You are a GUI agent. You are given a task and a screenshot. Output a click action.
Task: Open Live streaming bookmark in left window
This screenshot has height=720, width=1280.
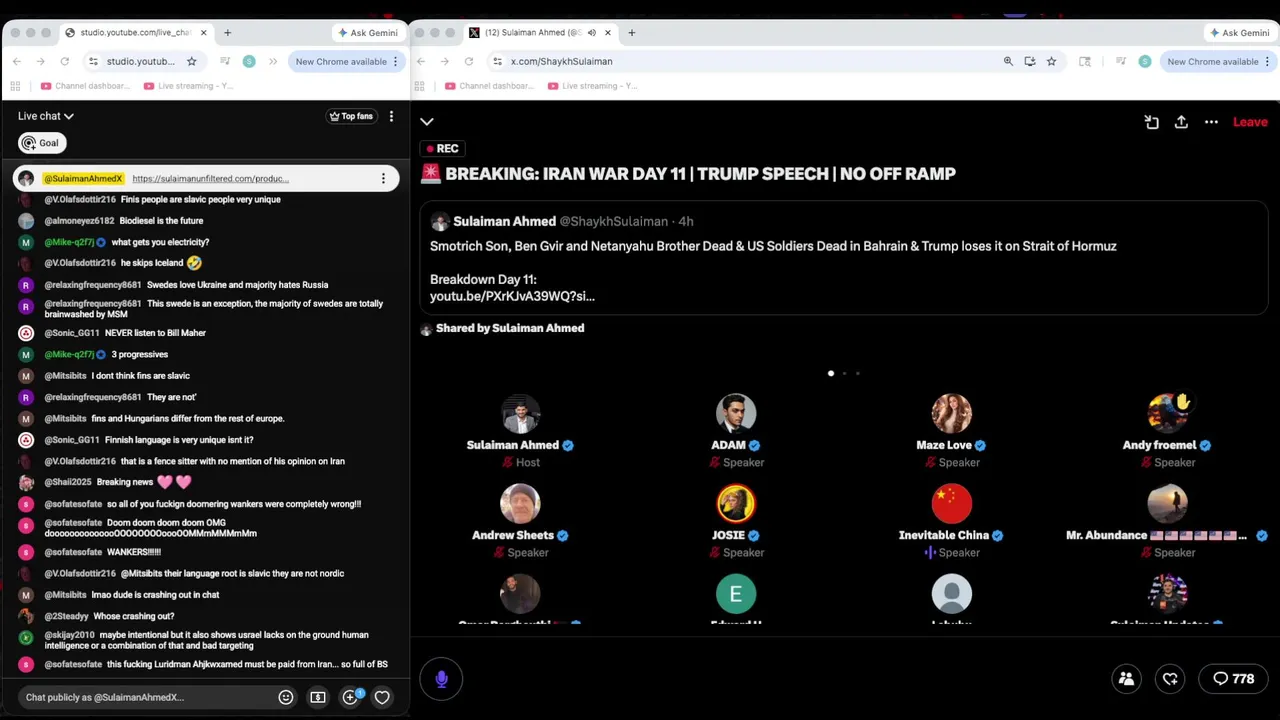pos(189,86)
